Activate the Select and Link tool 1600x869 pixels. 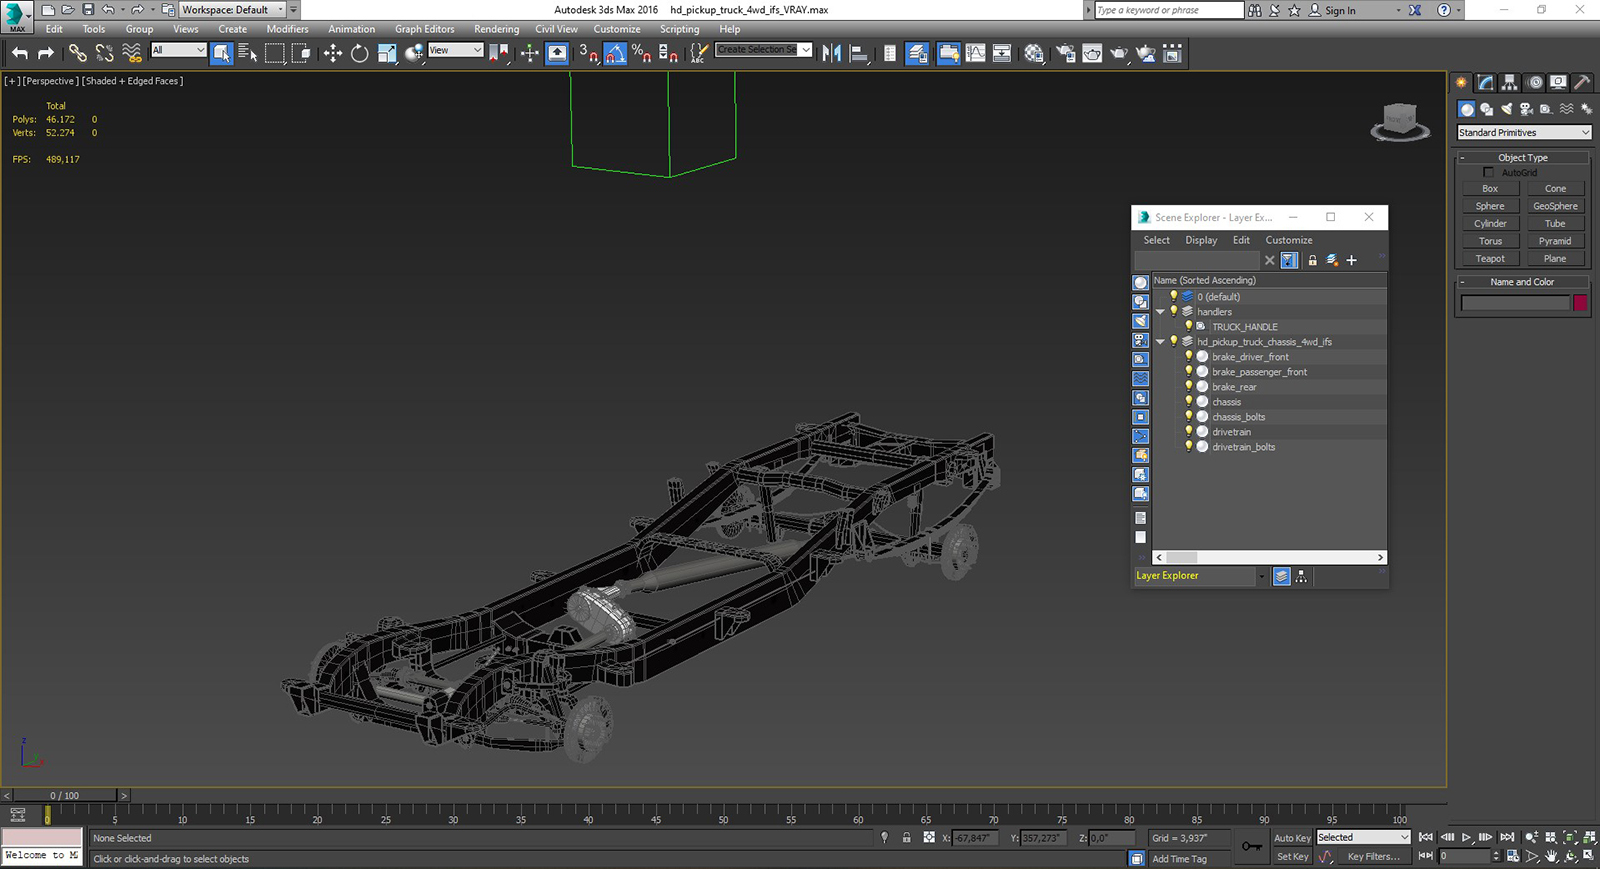[77, 54]
